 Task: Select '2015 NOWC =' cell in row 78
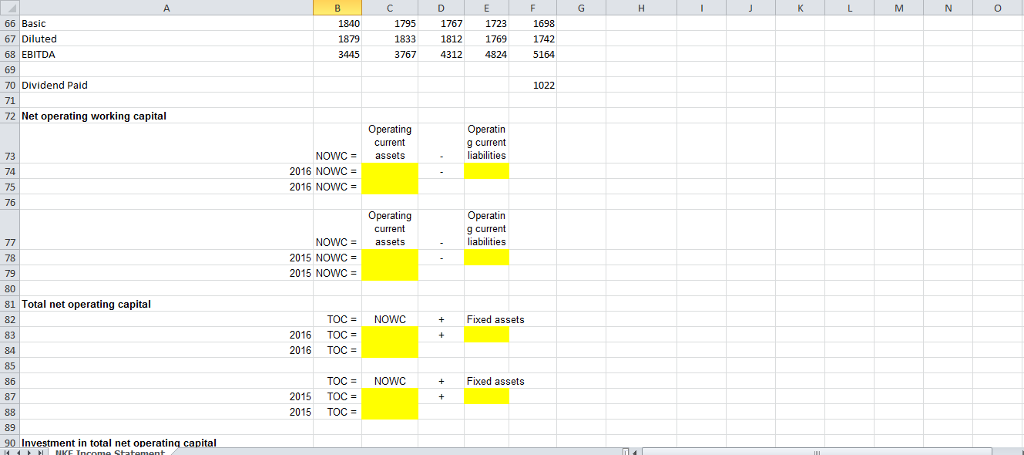click(338, 257)
